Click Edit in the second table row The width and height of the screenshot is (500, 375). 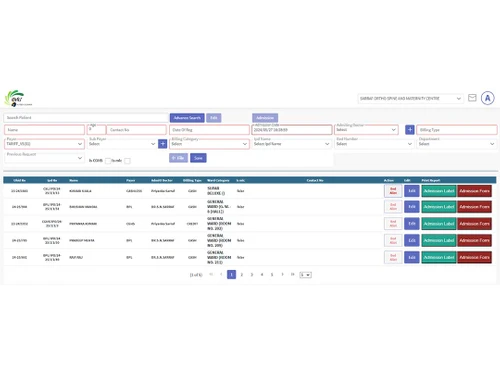[412, 207]
